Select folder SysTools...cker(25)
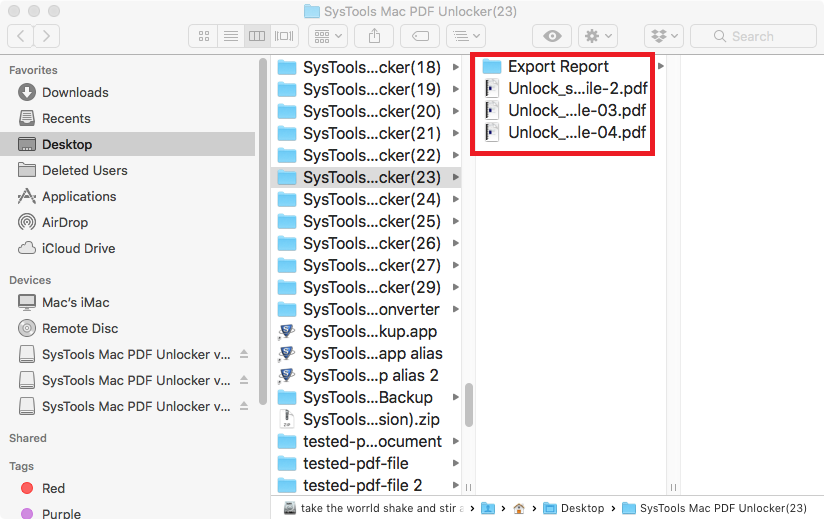This screenshot has width=824, height=519. [366, 222]
